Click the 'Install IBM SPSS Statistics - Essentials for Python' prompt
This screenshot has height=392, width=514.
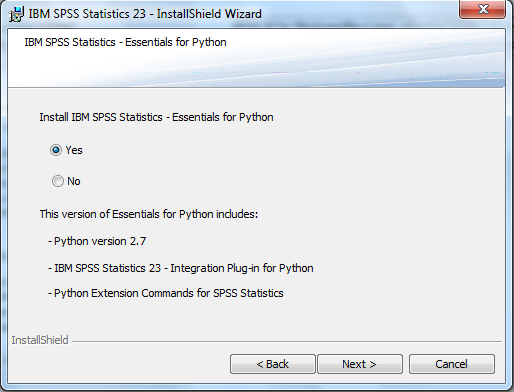point(156,117)
